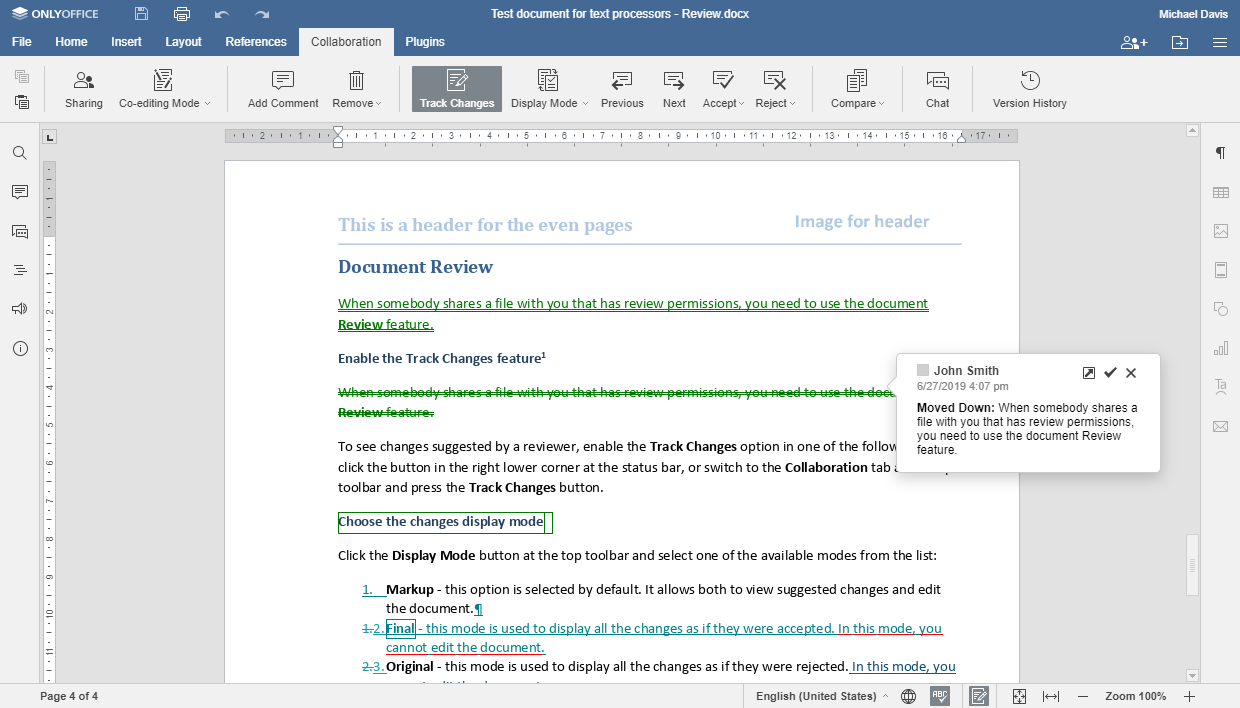Open Search in the left sidebar
The image size is (1240, 708).
click(20, 153)
